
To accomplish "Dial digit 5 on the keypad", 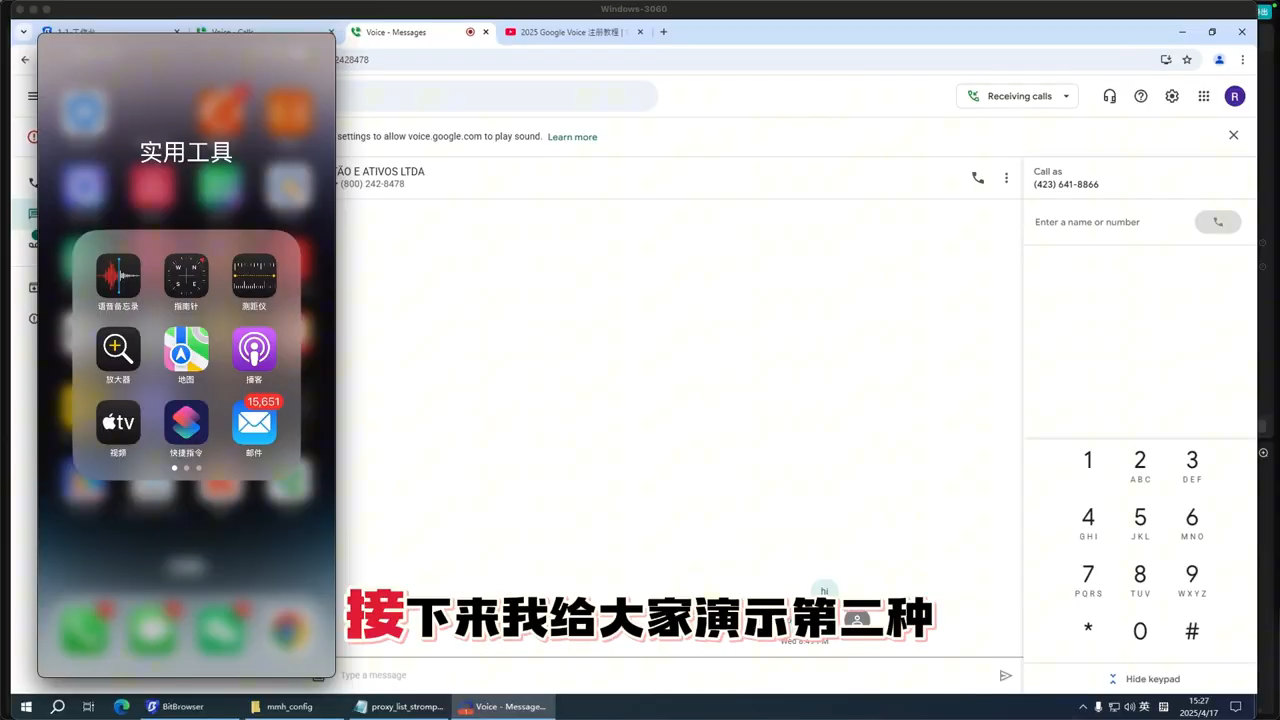I will pos(1140,522).
